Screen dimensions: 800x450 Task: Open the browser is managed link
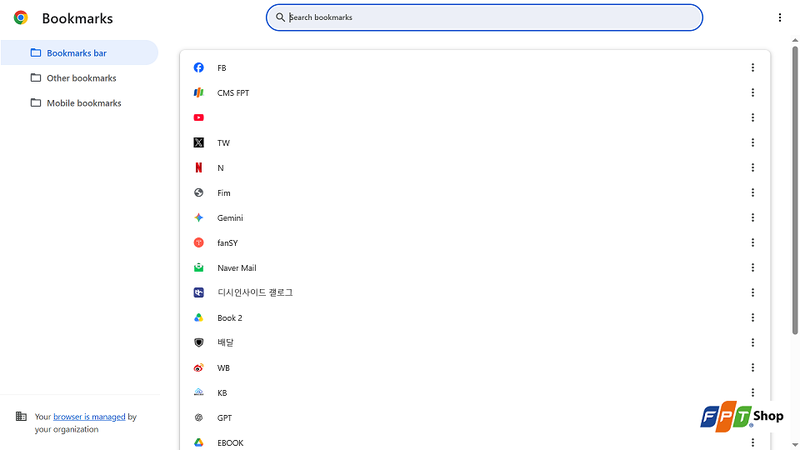click(x=89, y=417)
